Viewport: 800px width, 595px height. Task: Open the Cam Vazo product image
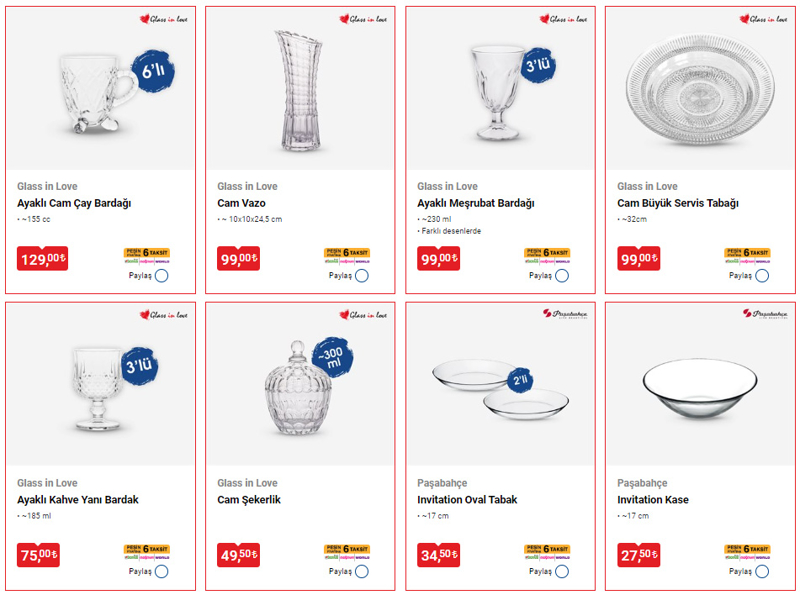300,90
